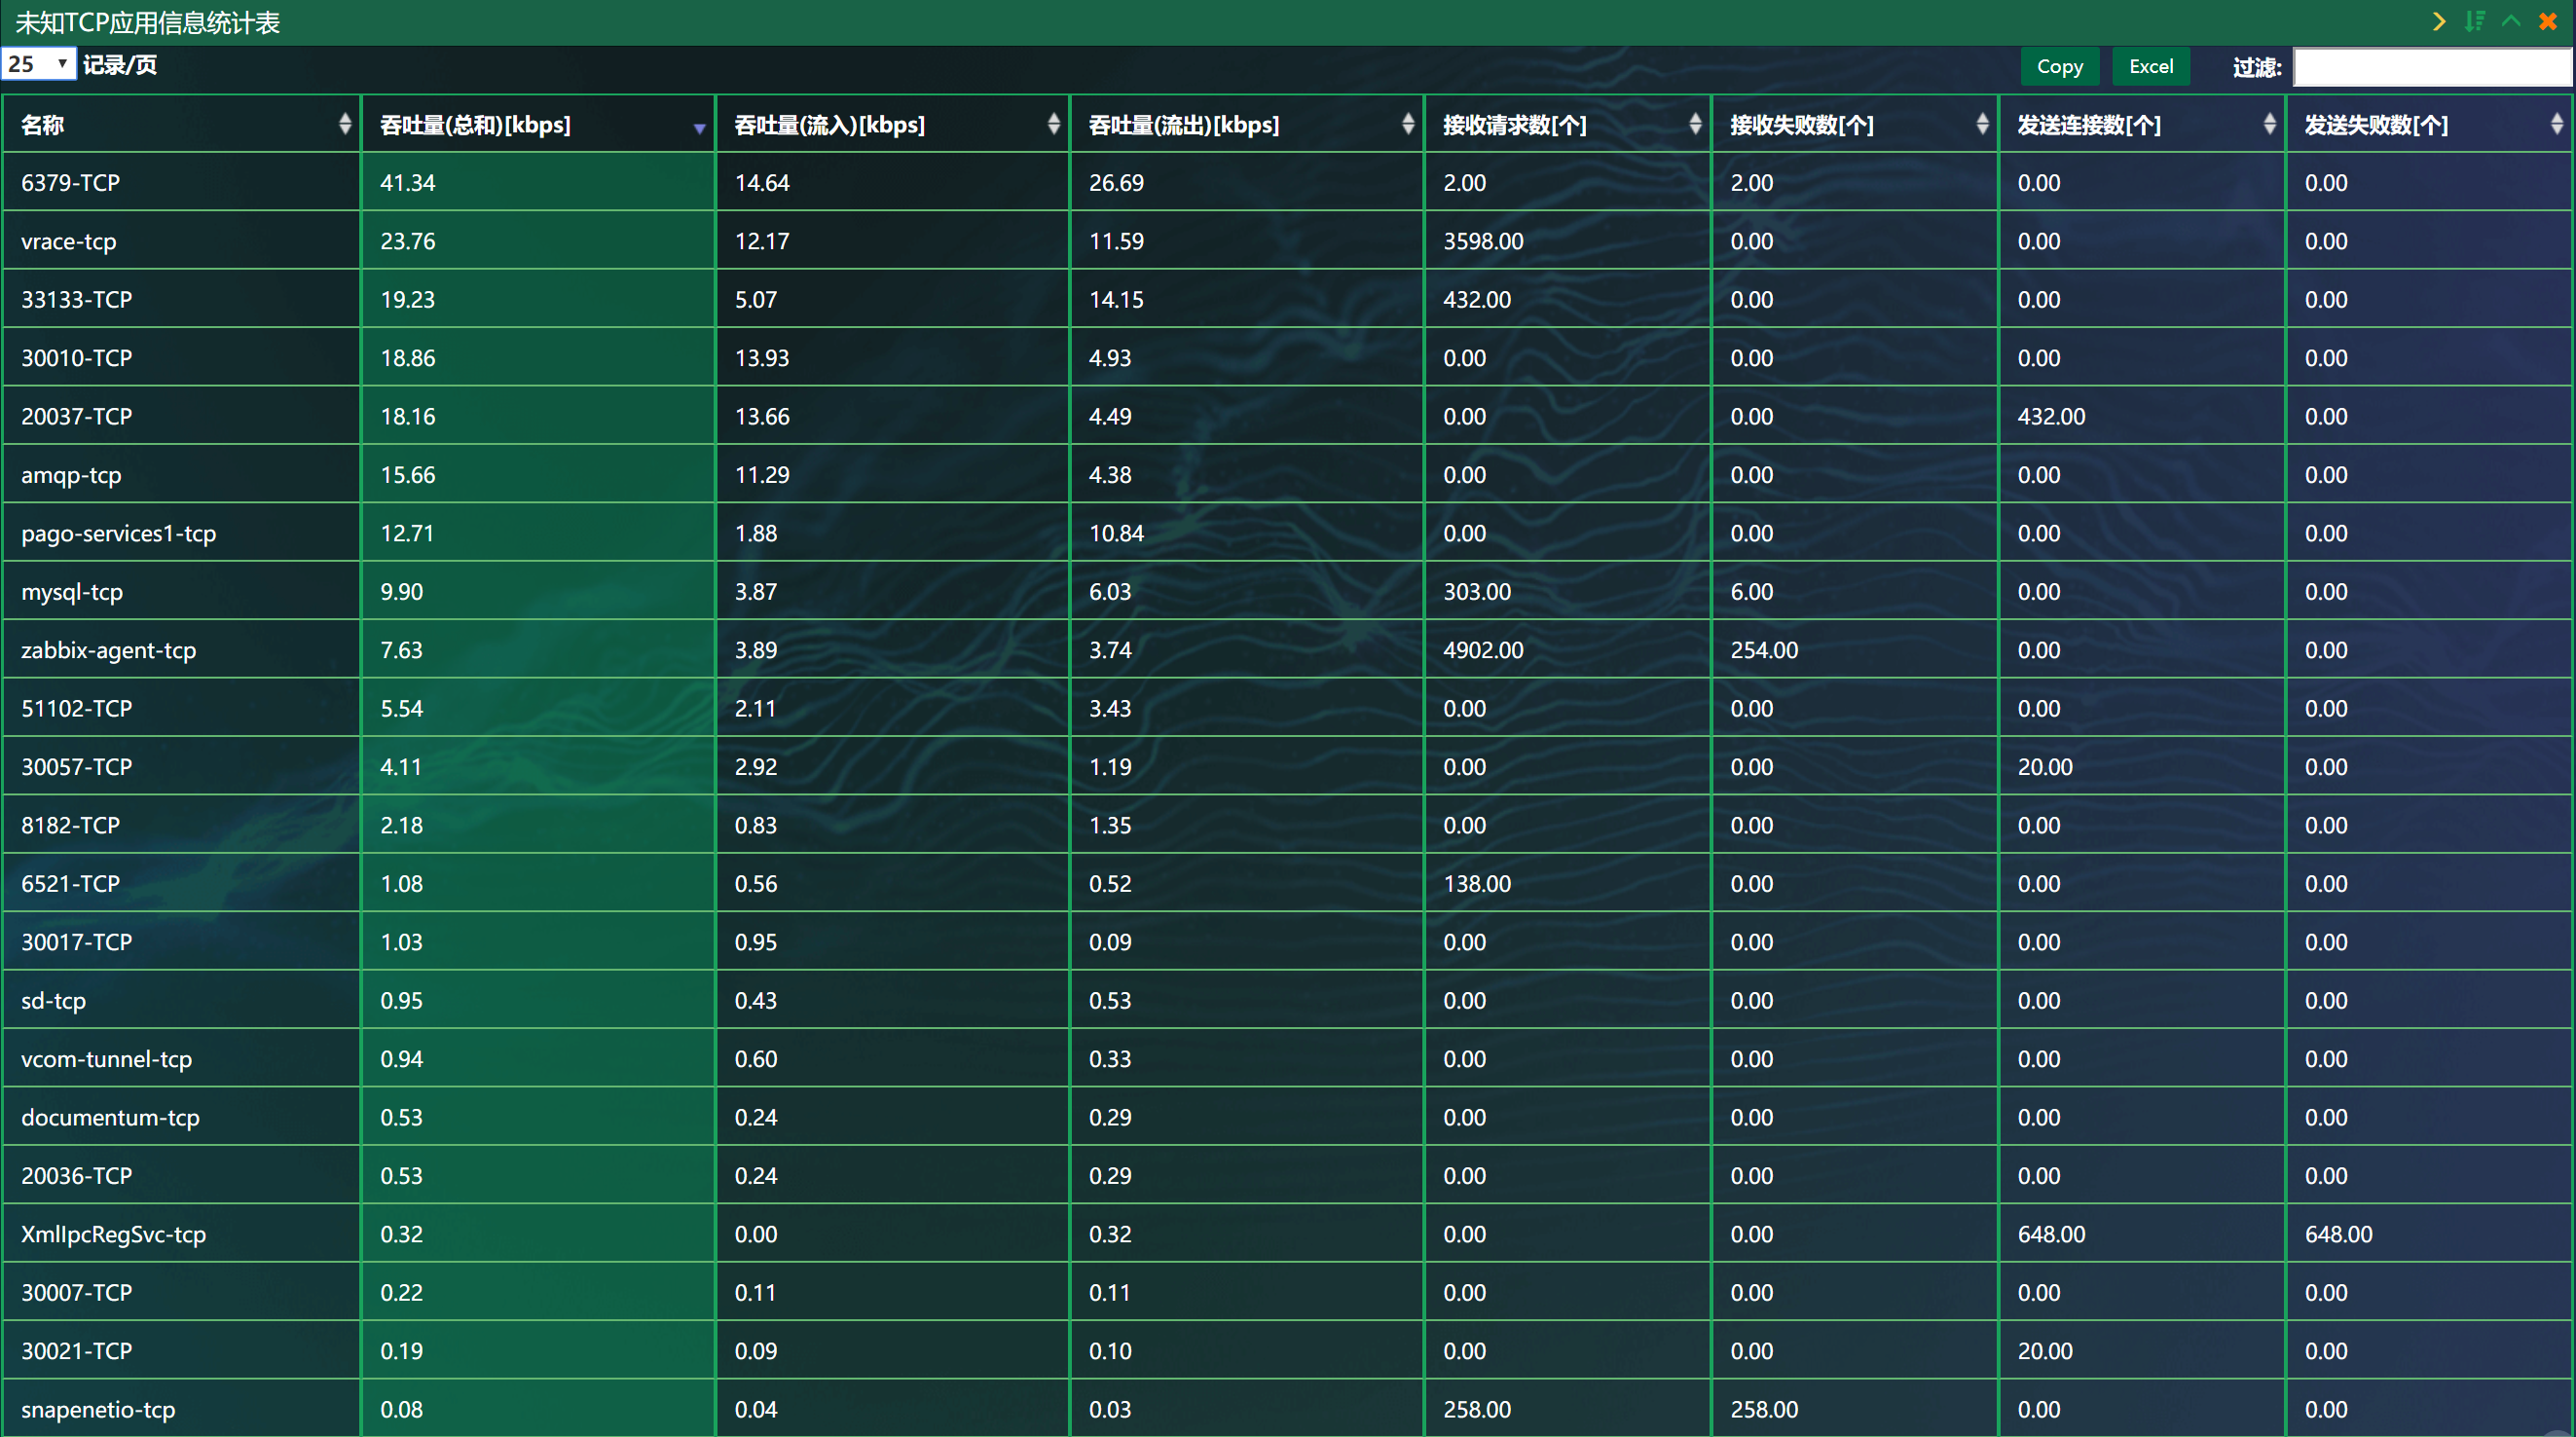Select the 30017-TCP name cell
This screenshot has height=1437, width=2576.
(x=181, y=942)
